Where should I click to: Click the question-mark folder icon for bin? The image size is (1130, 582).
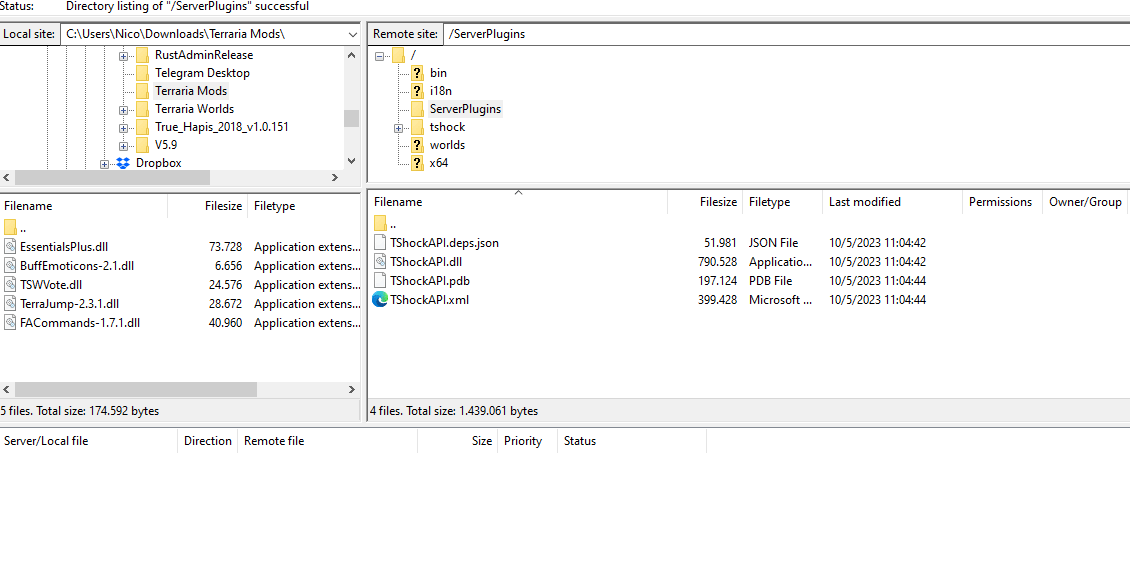[x=417, y=73]
